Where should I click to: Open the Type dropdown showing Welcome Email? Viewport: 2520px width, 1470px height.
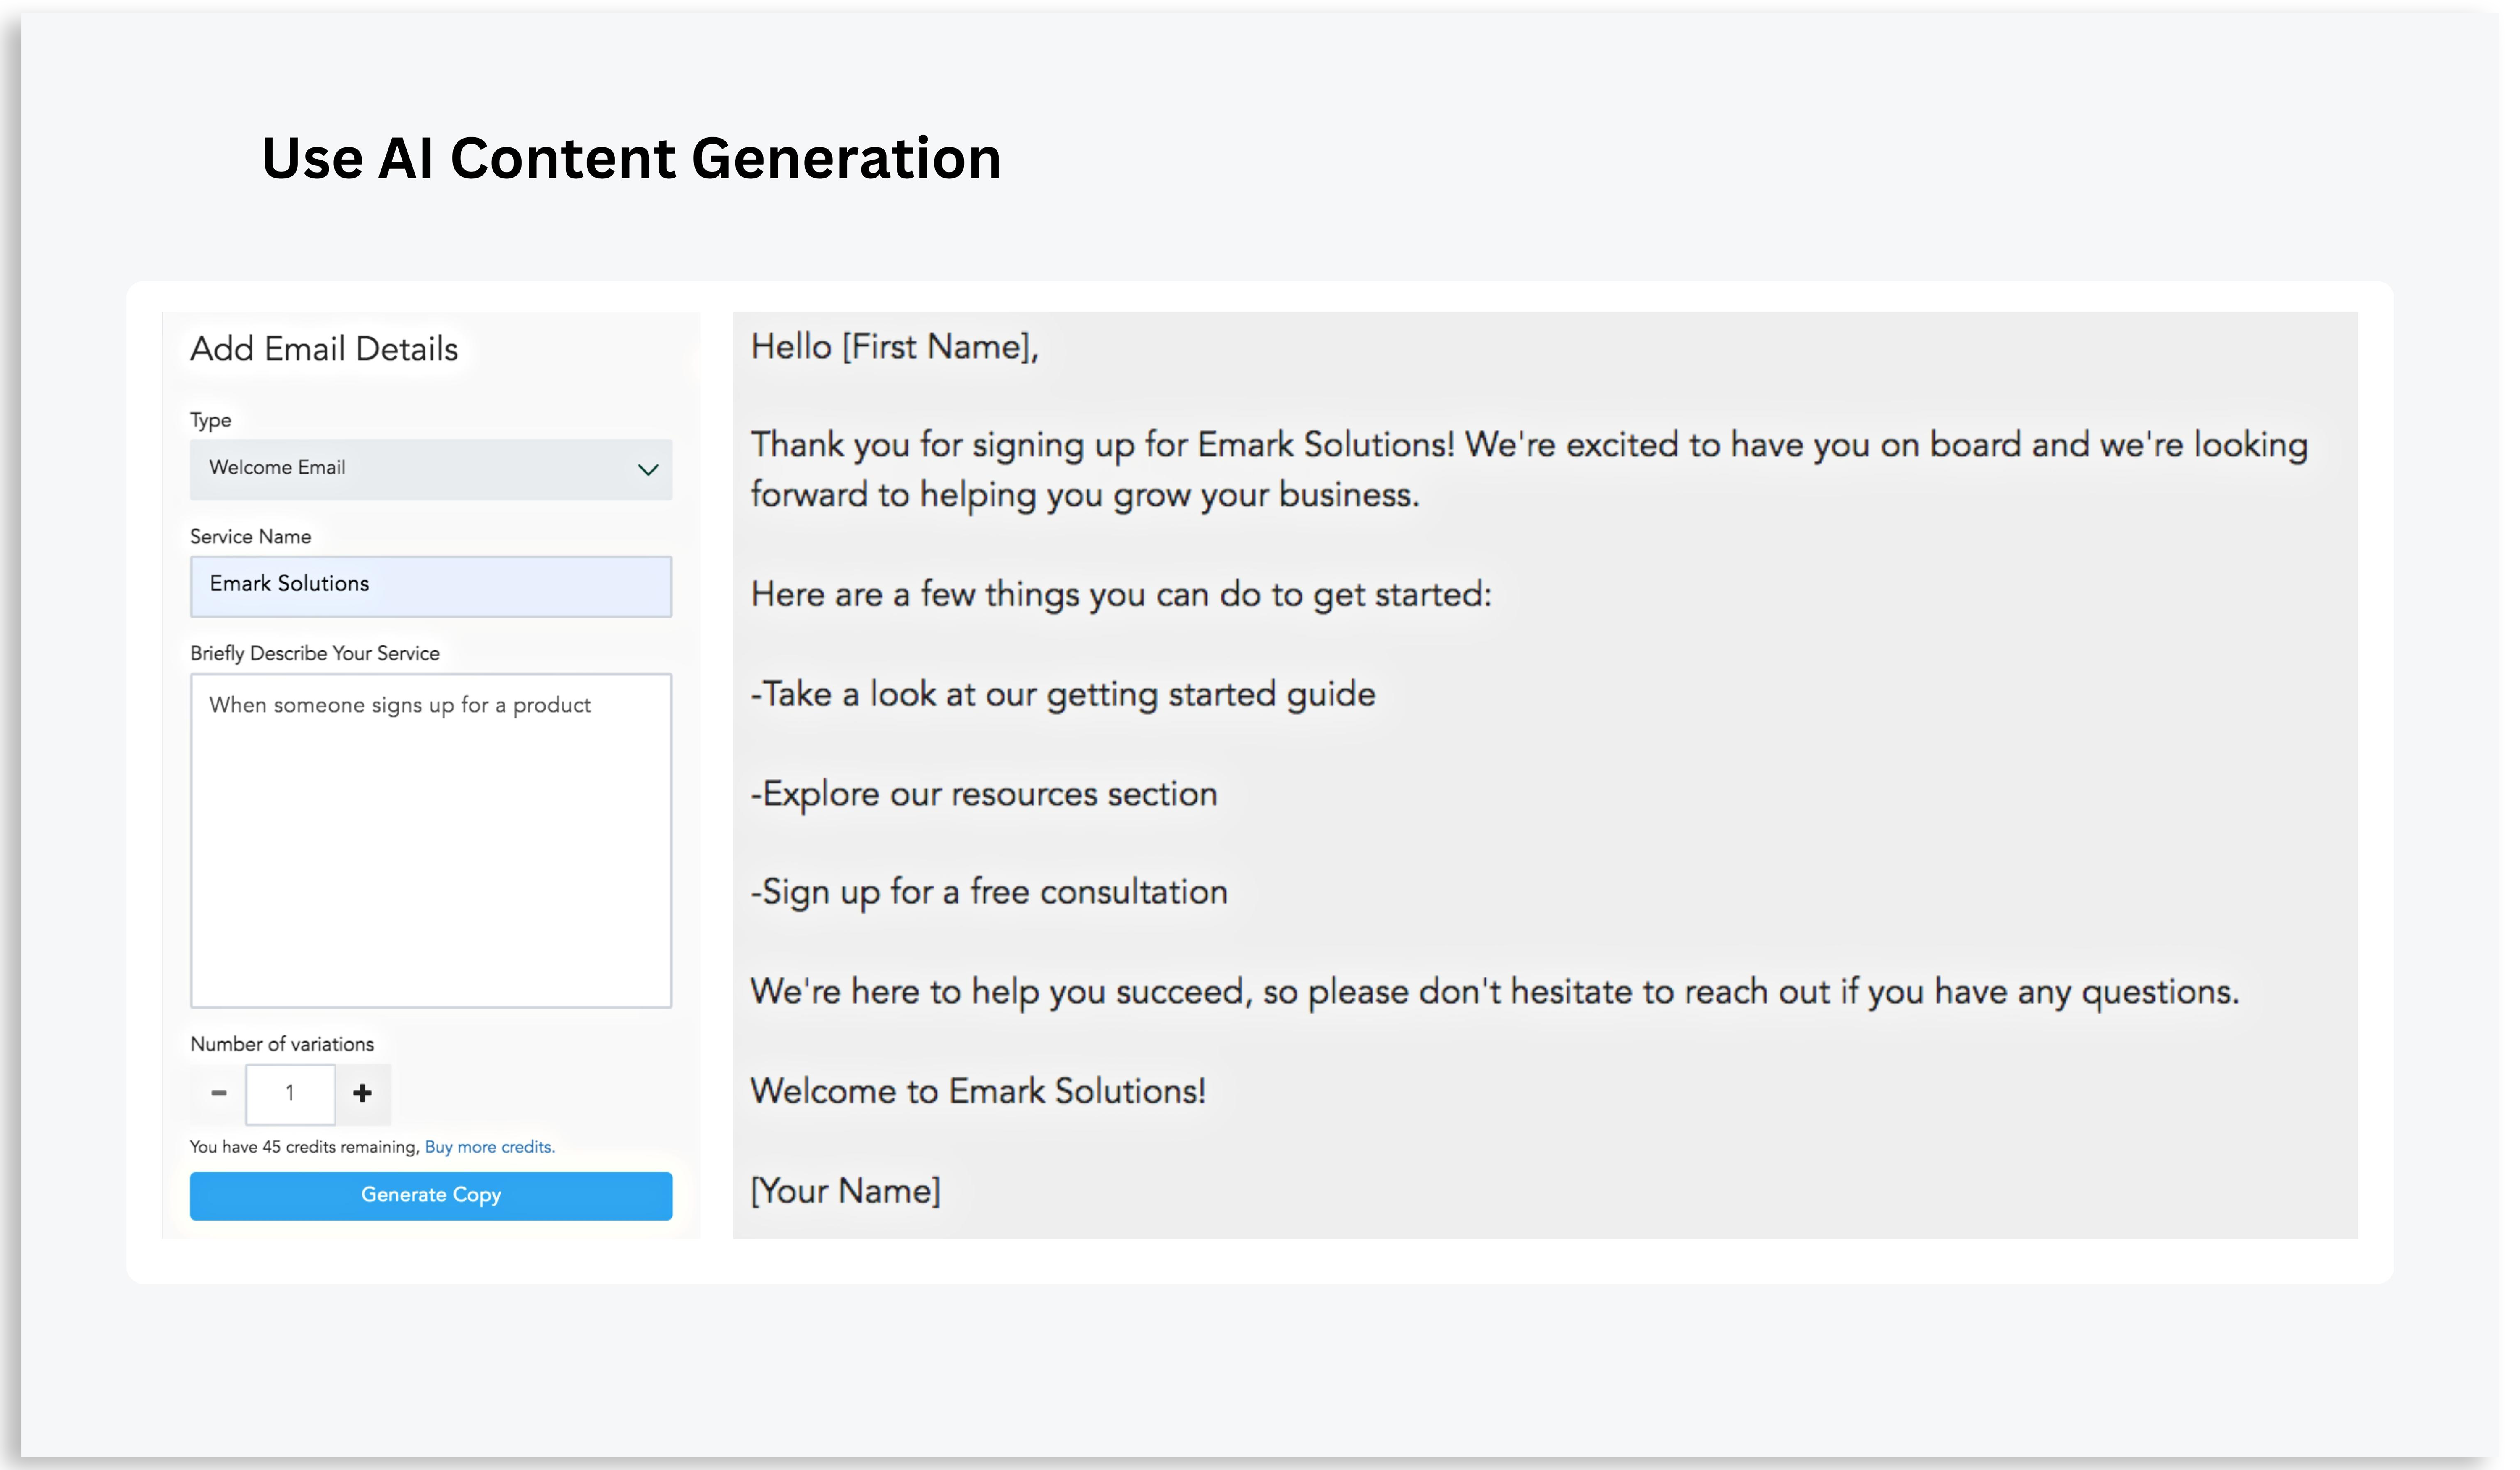(431, 469)
